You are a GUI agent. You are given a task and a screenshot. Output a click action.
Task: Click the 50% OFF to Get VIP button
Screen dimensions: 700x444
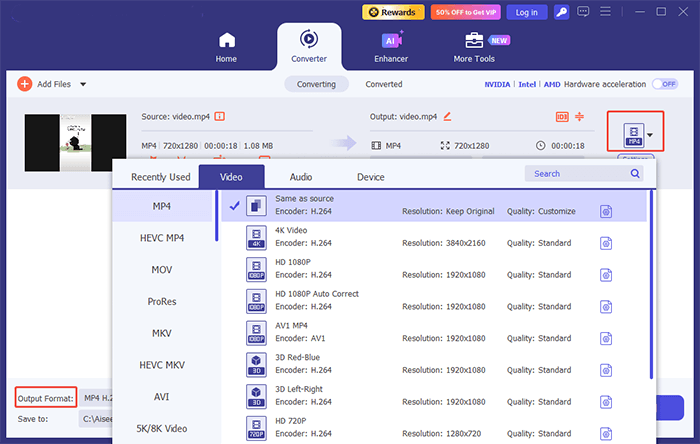[466, 12]
